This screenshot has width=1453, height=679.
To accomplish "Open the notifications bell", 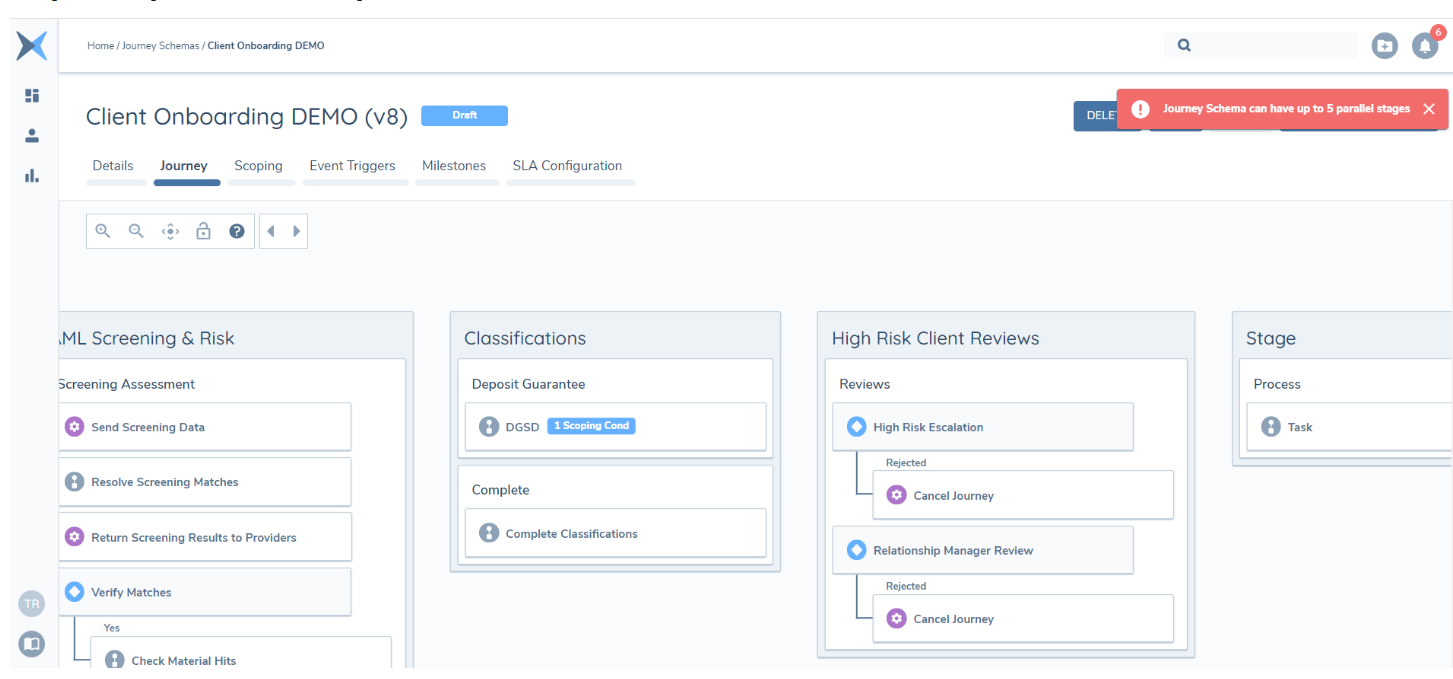I will pos(1424,45).
